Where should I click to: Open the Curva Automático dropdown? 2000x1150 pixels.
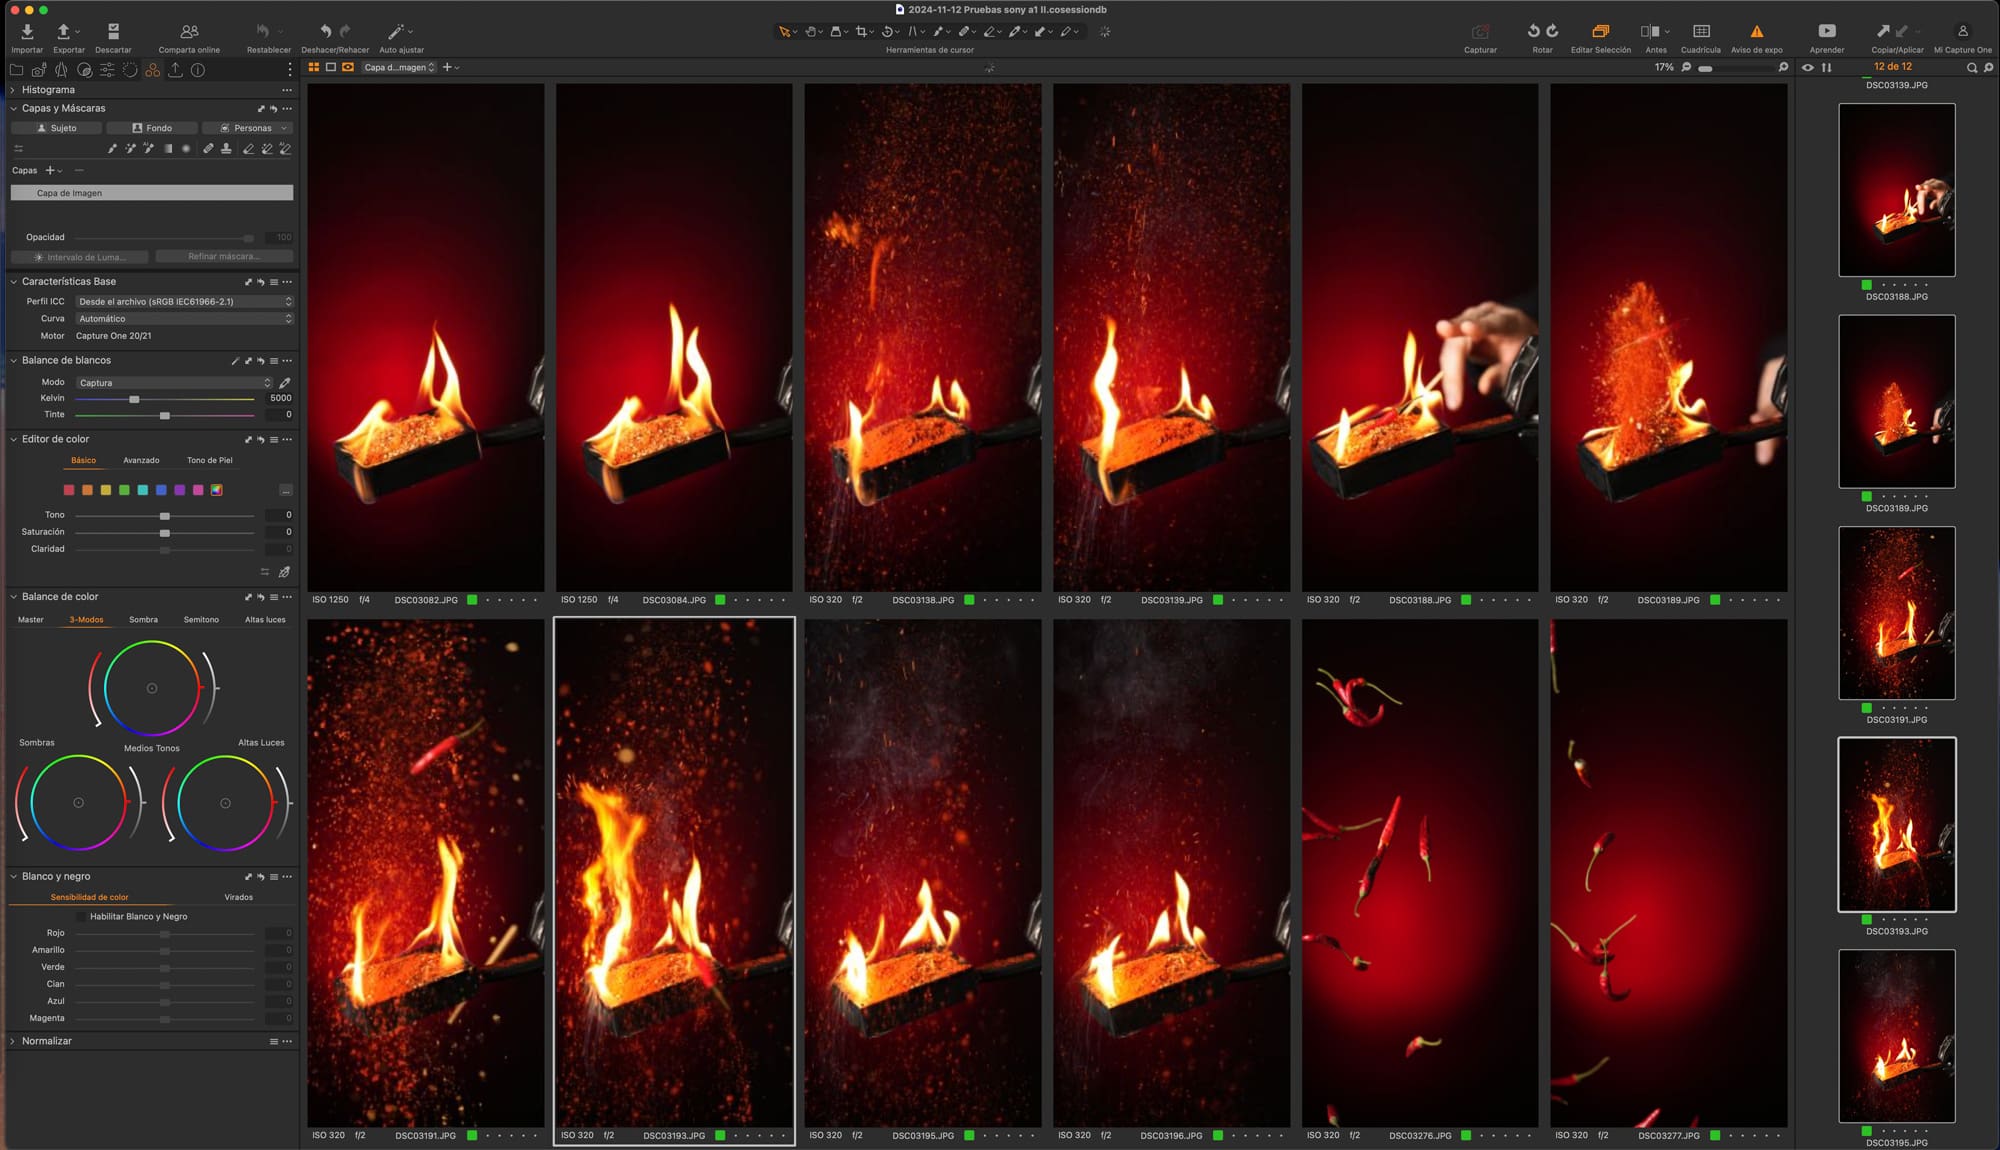[x=184, y=319]
